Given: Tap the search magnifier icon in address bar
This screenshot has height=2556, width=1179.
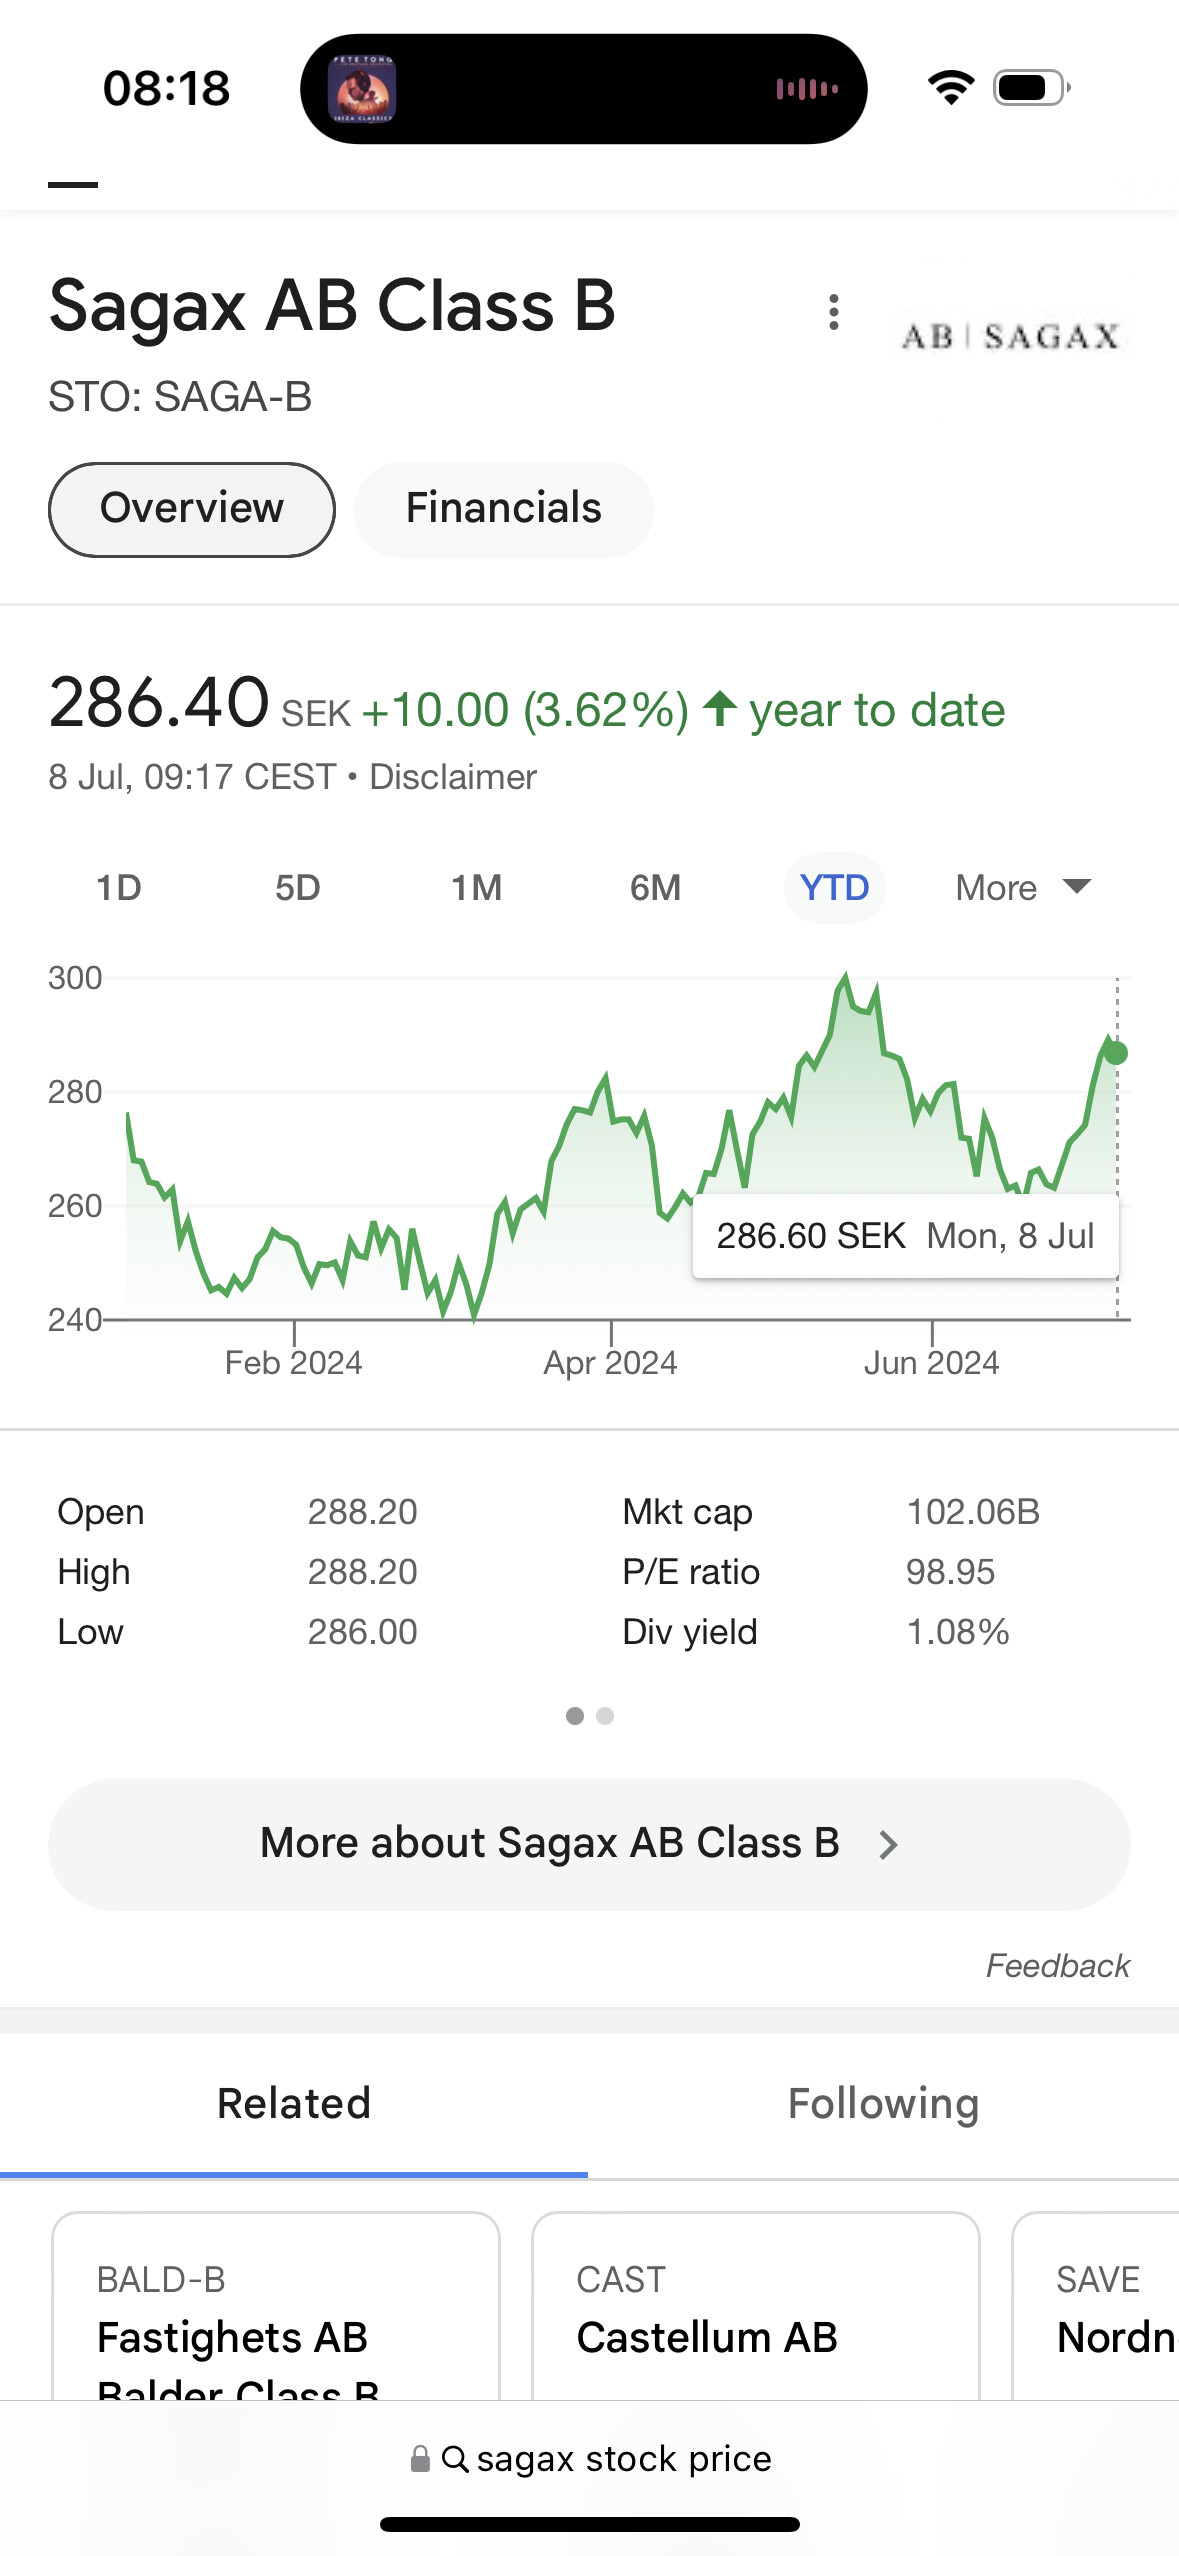Looking at the screenshot, I should (x=455, y=2459).
